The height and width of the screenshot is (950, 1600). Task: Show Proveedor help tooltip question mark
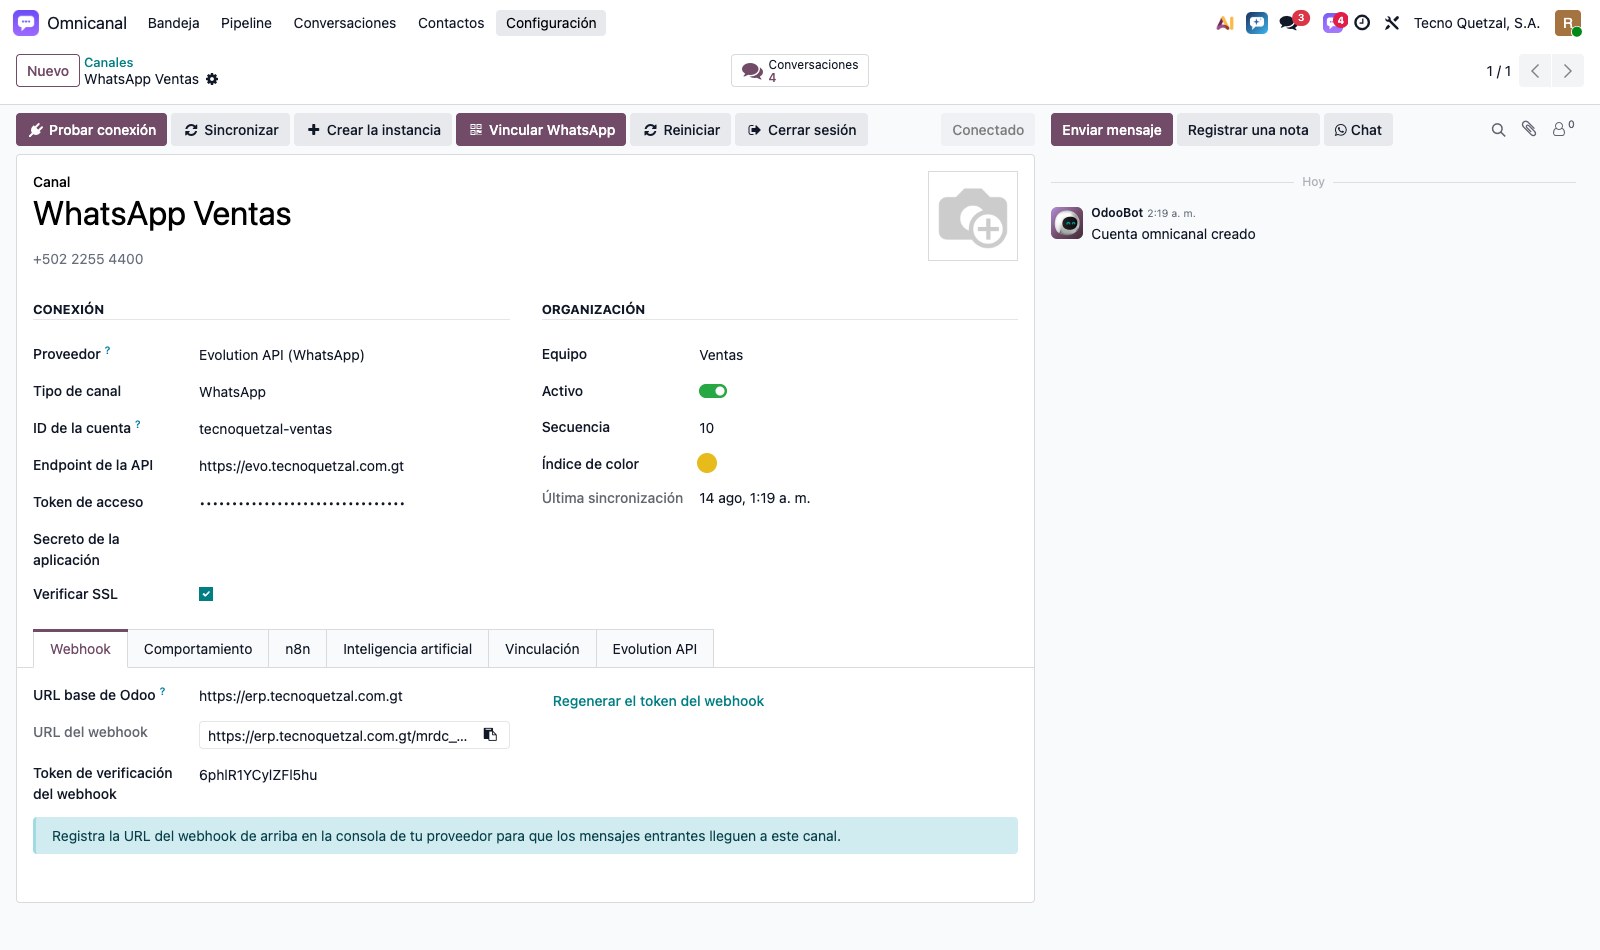(108, 350)
